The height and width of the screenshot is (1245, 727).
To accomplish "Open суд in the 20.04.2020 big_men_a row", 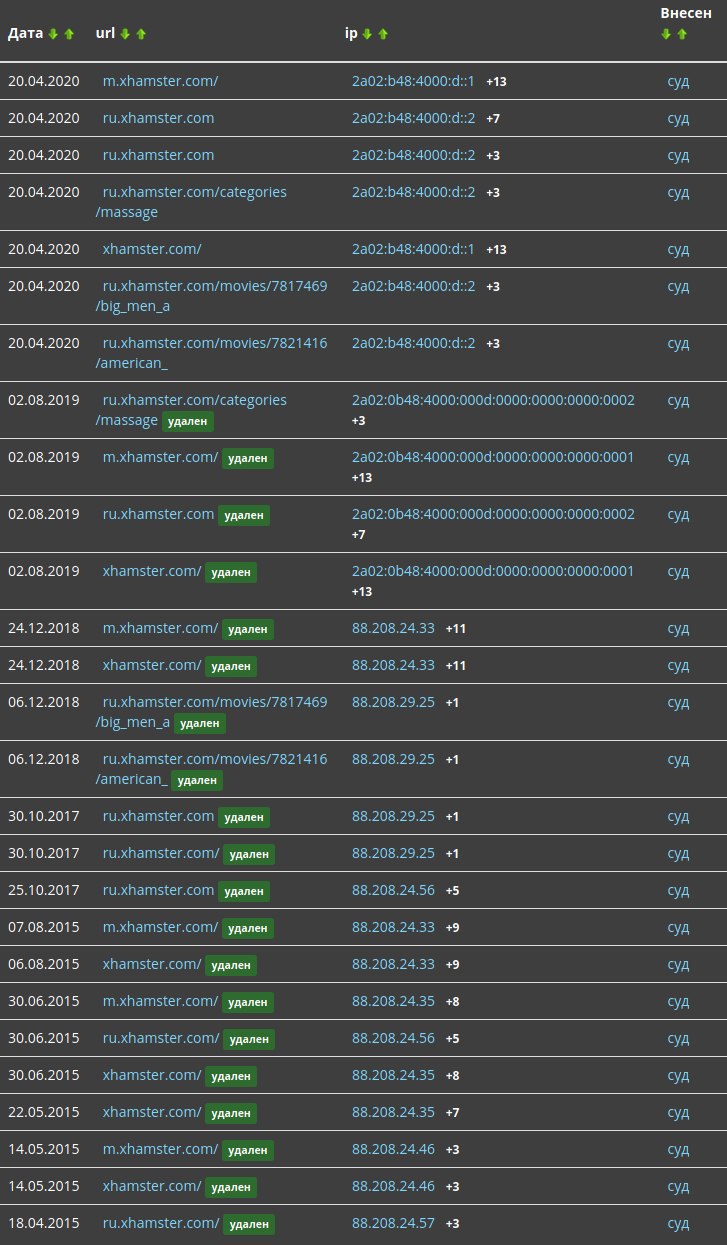I will [678, 287].
